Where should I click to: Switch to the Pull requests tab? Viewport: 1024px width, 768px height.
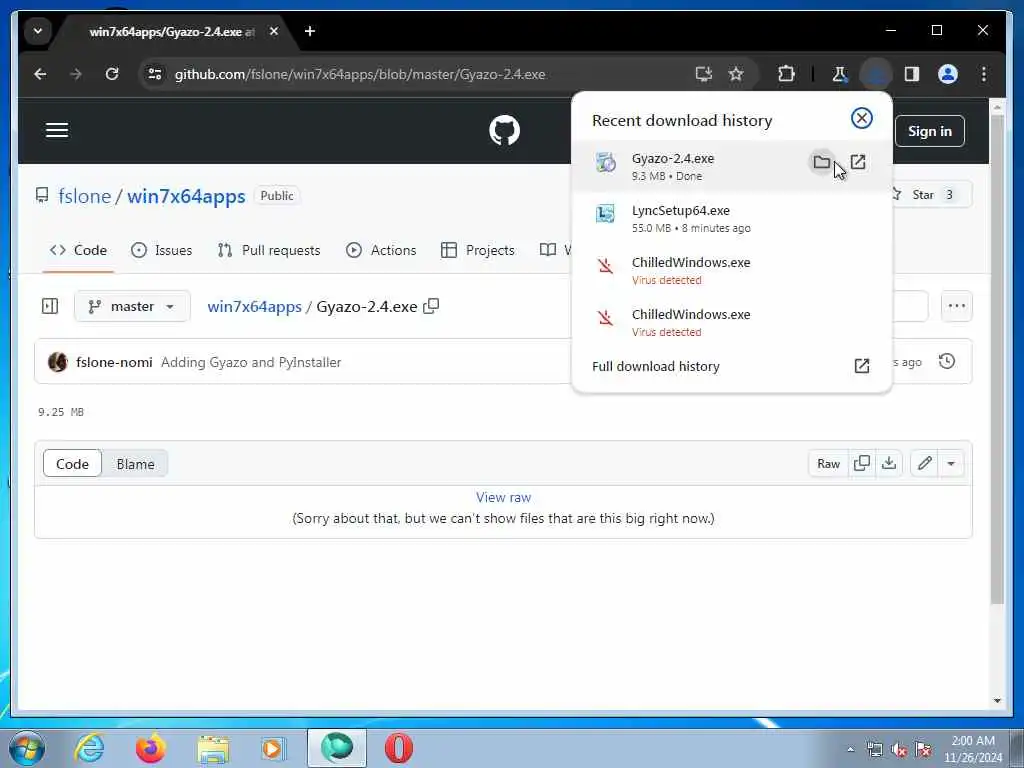[x=269, y=250]
